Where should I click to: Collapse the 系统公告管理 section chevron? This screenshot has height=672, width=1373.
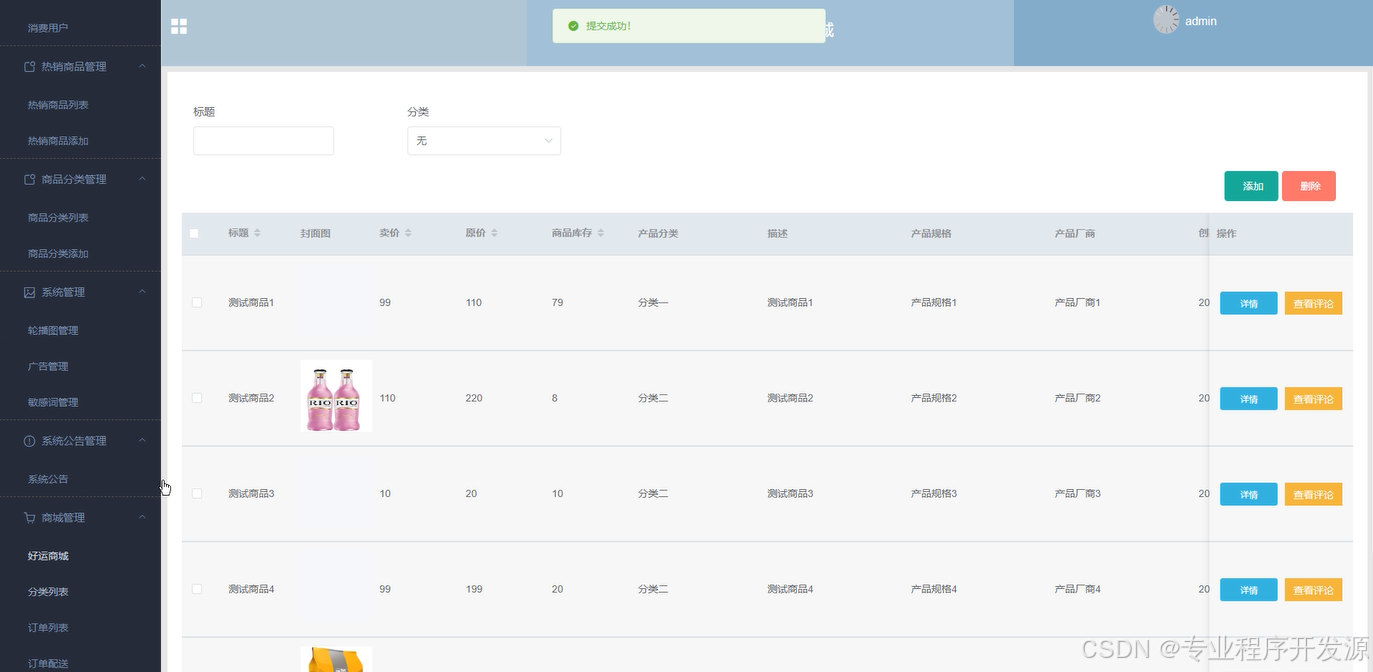click(142, 441)
